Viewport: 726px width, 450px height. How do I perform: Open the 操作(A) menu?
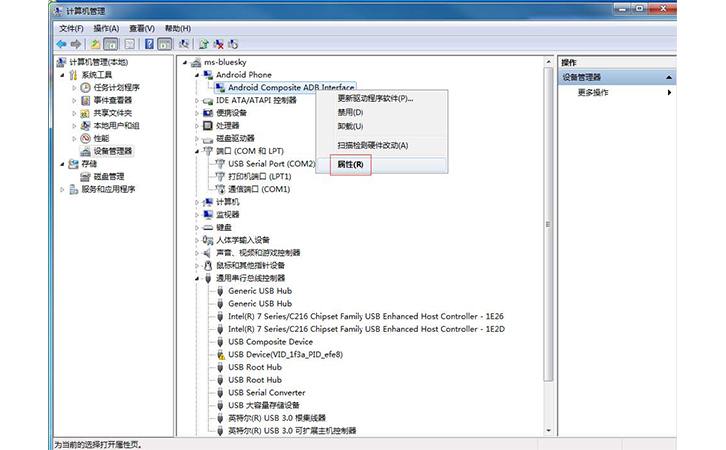coord(106,29)
